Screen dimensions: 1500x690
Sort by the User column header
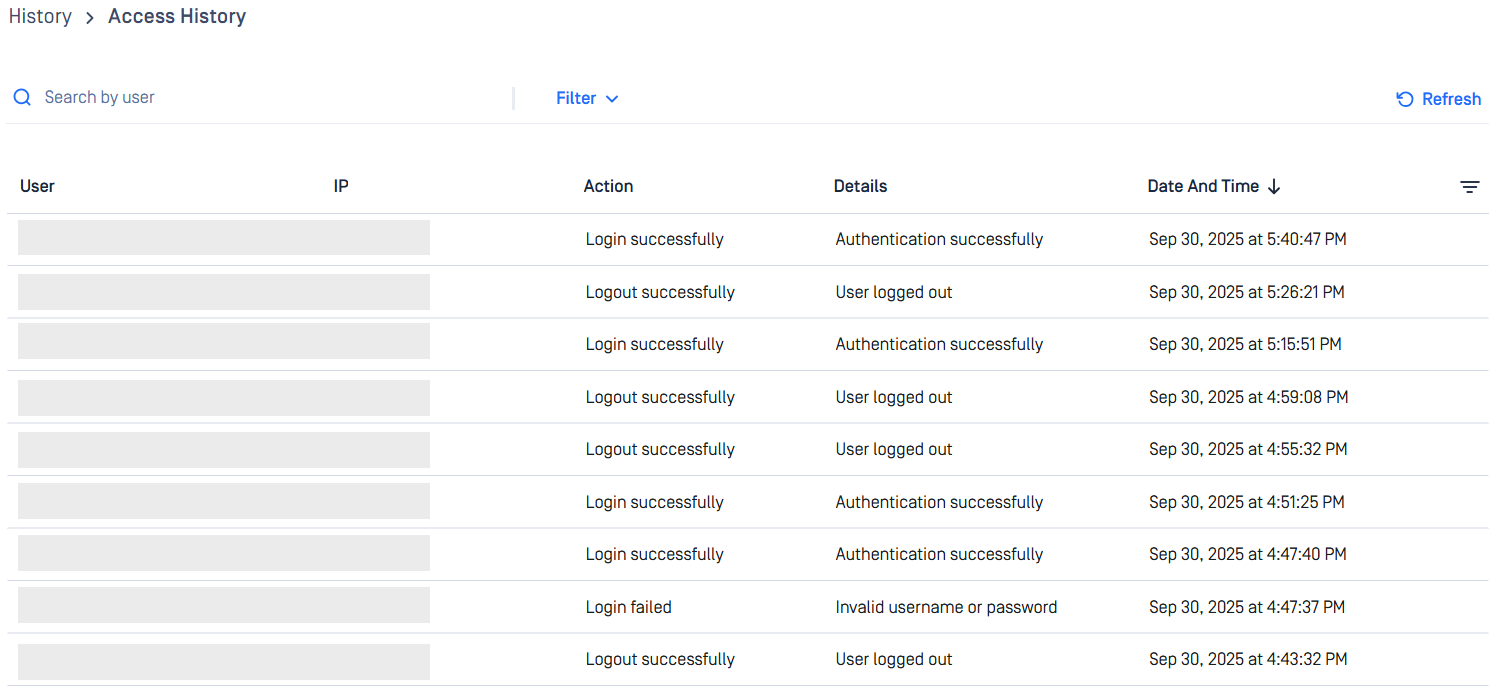pos(38,186)
